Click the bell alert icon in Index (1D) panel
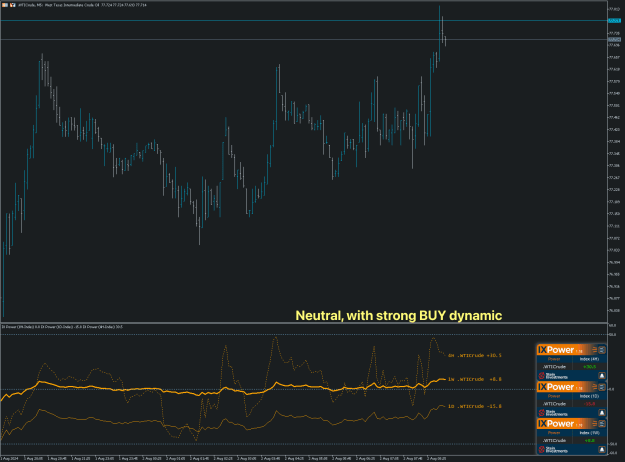The image size is (625, 462). [x=602, y=413]
